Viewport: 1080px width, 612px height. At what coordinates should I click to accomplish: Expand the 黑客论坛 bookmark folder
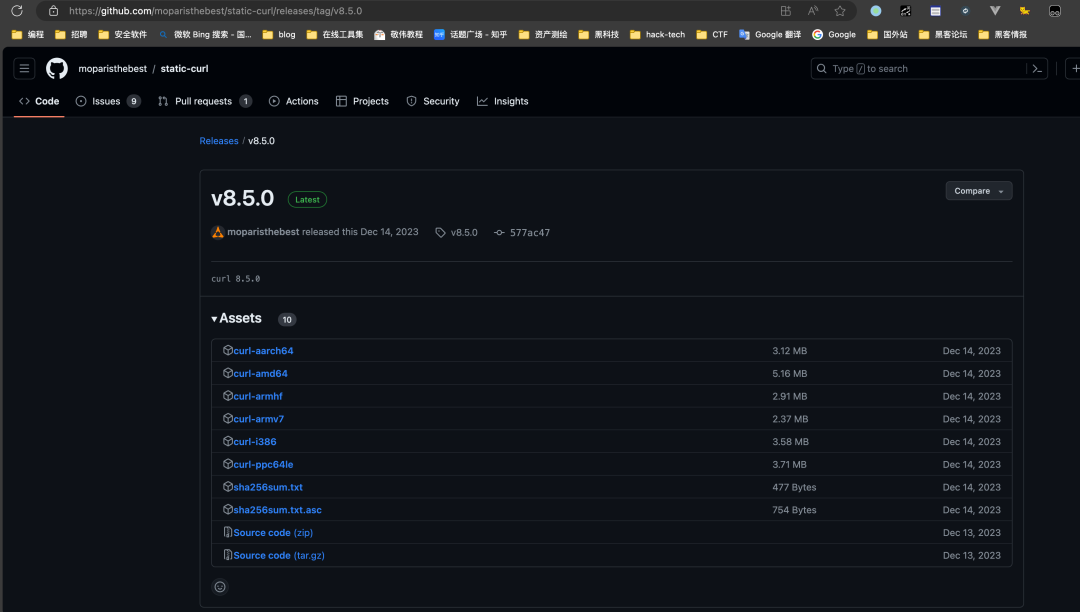coord(943,34)
